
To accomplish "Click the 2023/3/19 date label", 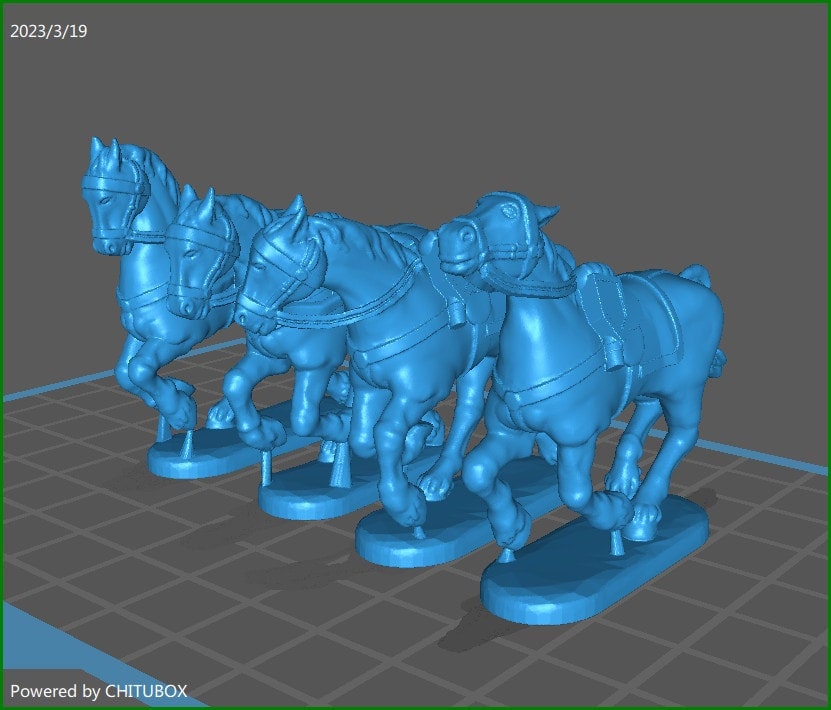I will tap(48, 31).
